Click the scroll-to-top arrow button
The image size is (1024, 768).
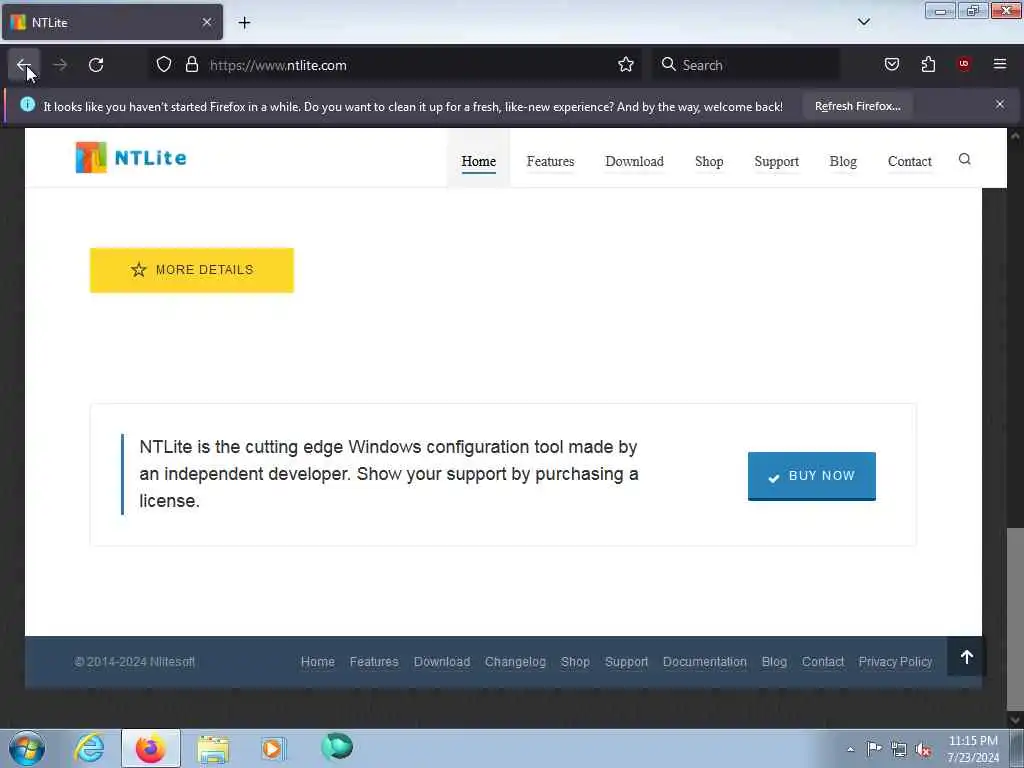tap(967, 657)
